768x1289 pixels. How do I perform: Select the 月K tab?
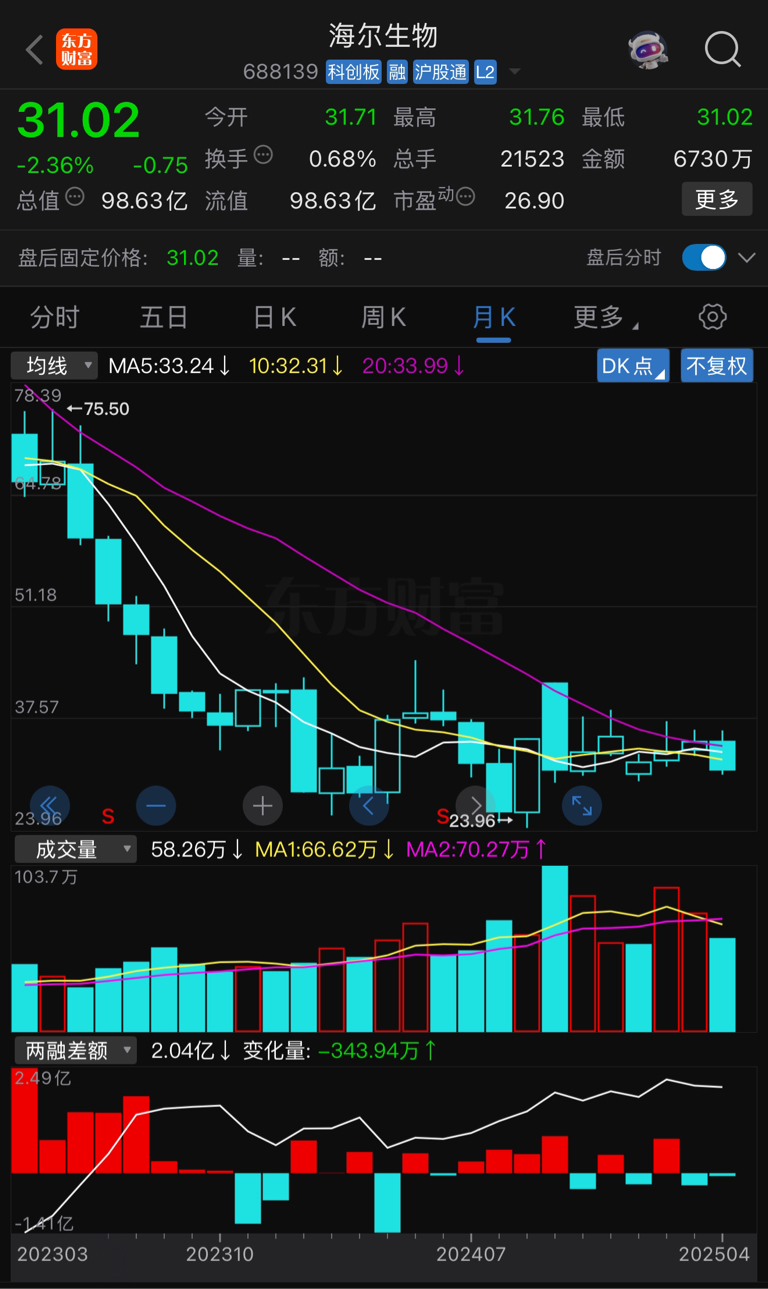tap(494, 318)
